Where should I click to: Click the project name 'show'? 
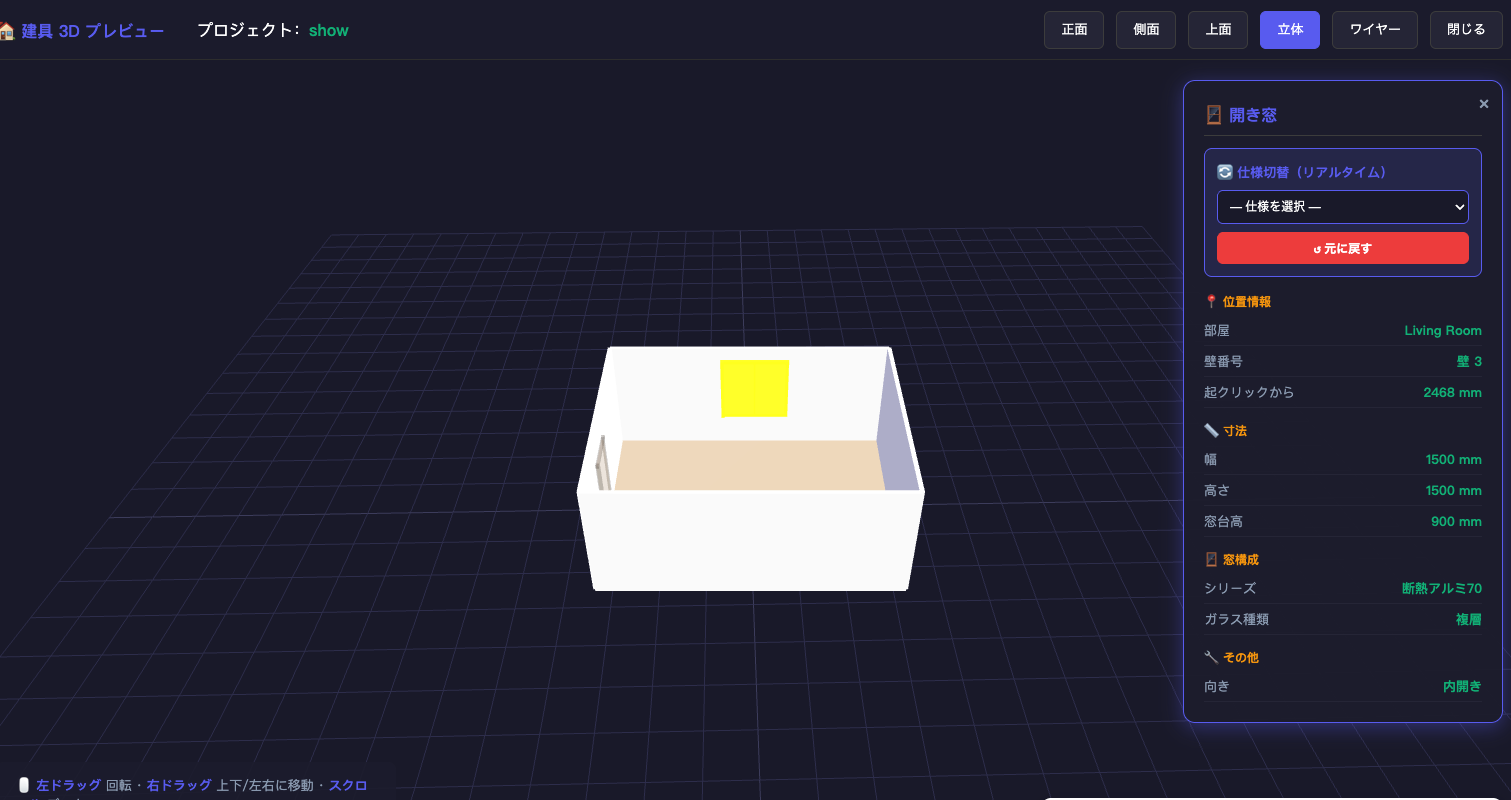coord(328,31)
